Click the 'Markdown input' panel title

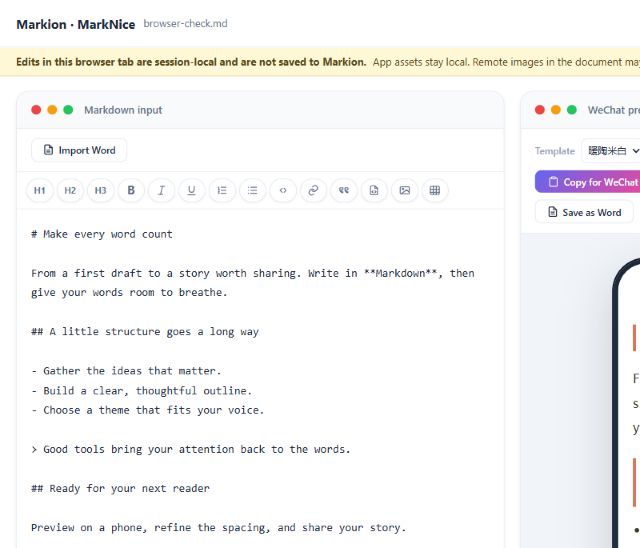tap(123, 110)
